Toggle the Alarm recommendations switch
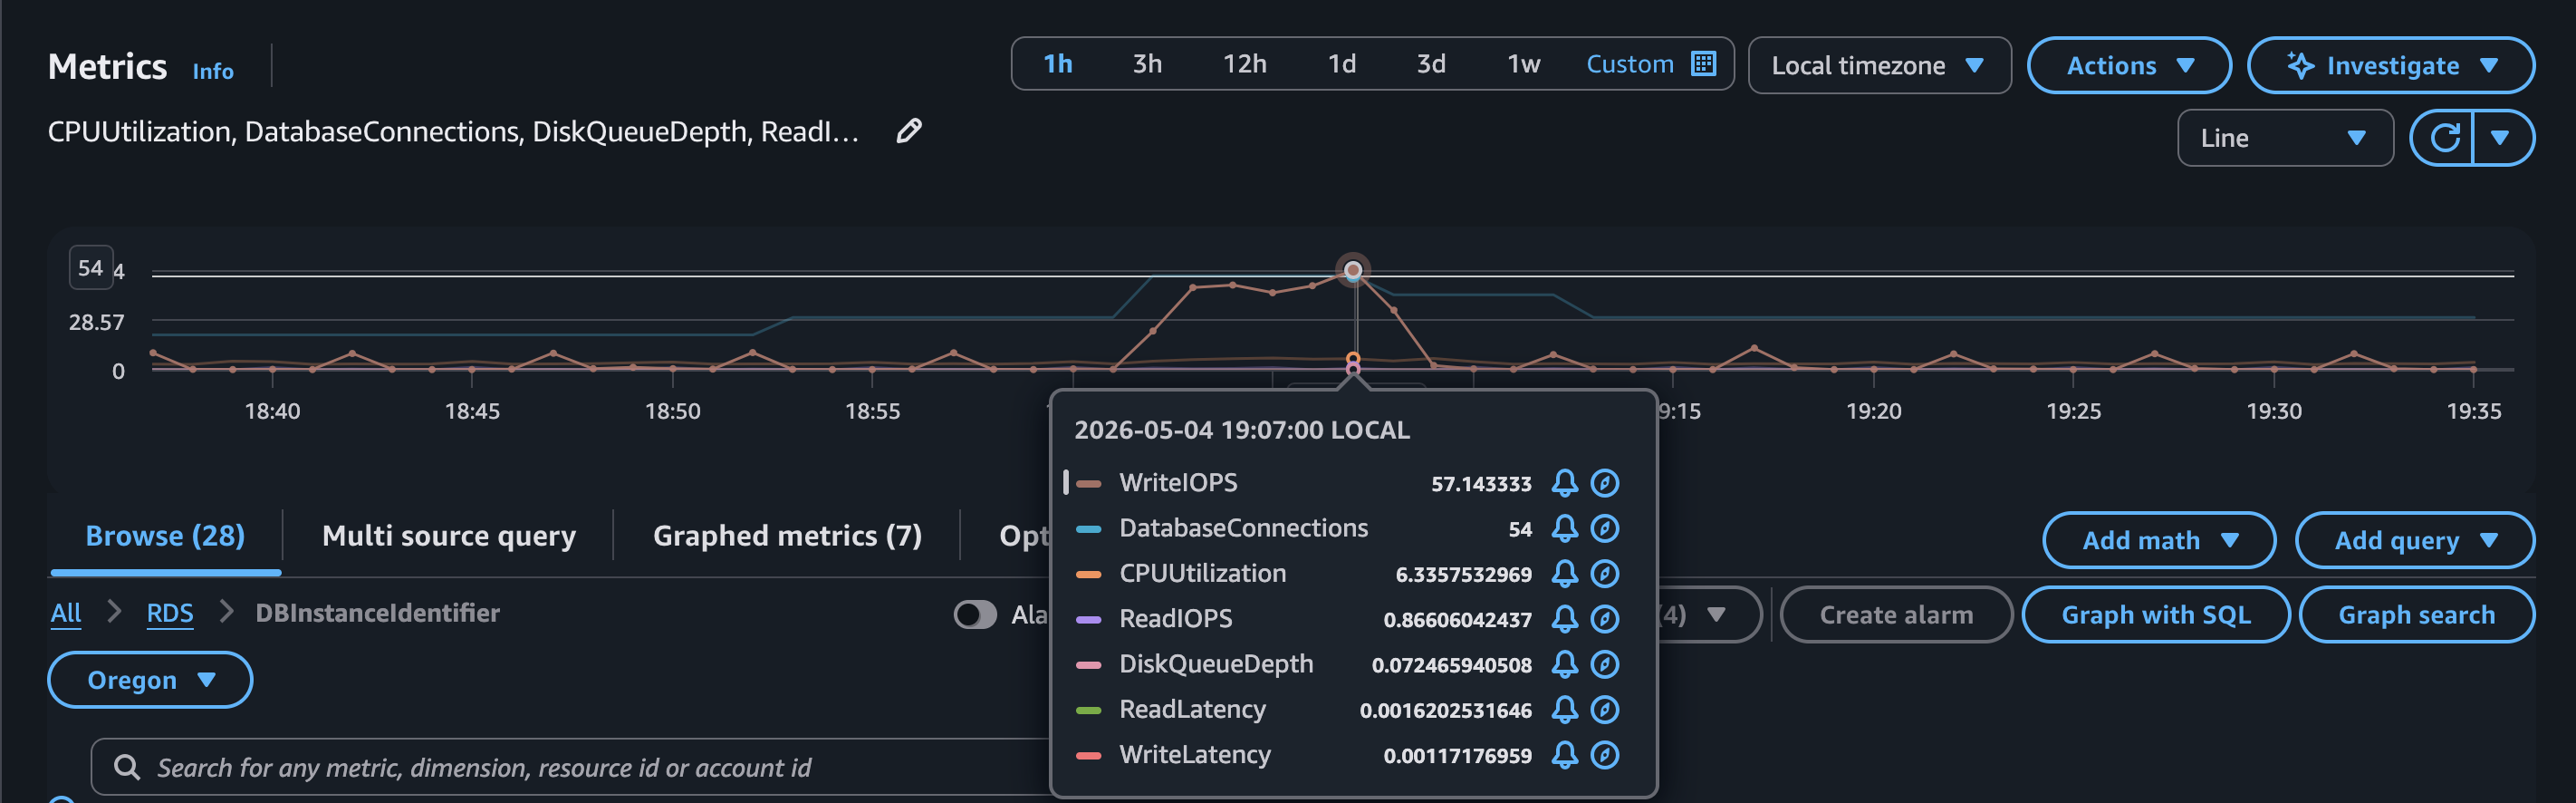 pyautogui.click(x=974, y=615)
